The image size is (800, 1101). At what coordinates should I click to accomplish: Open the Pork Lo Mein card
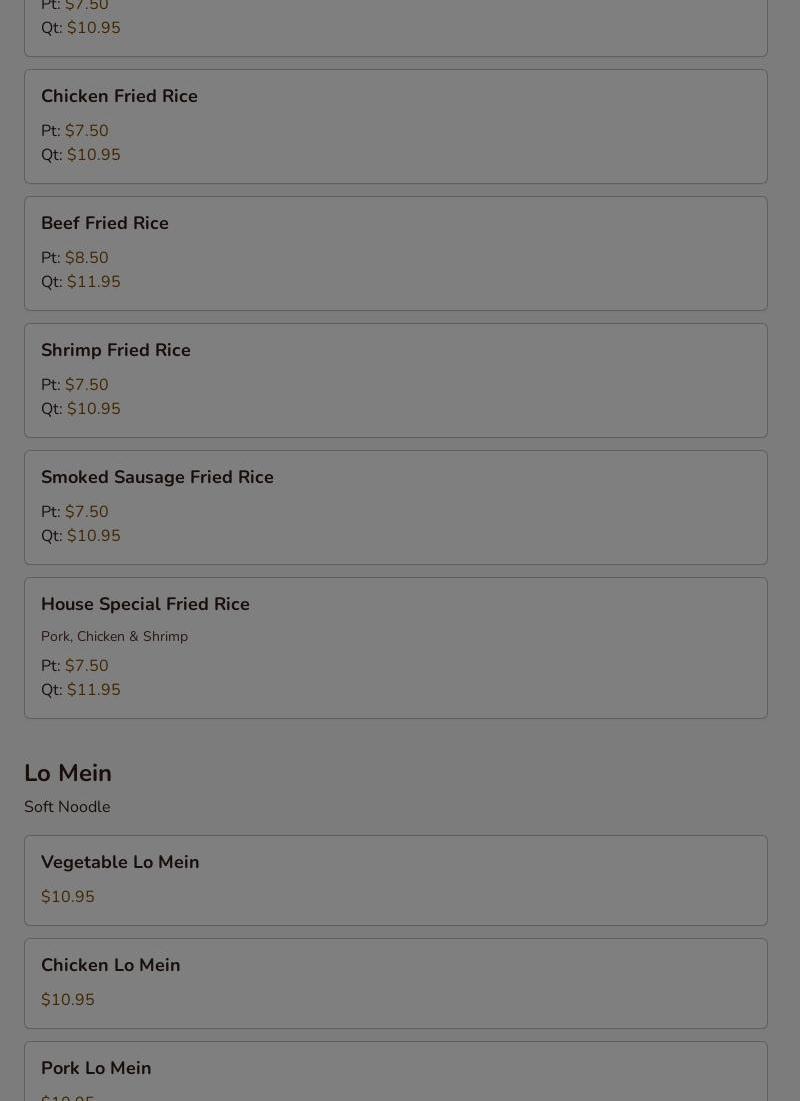click(x=395, y=1072)
